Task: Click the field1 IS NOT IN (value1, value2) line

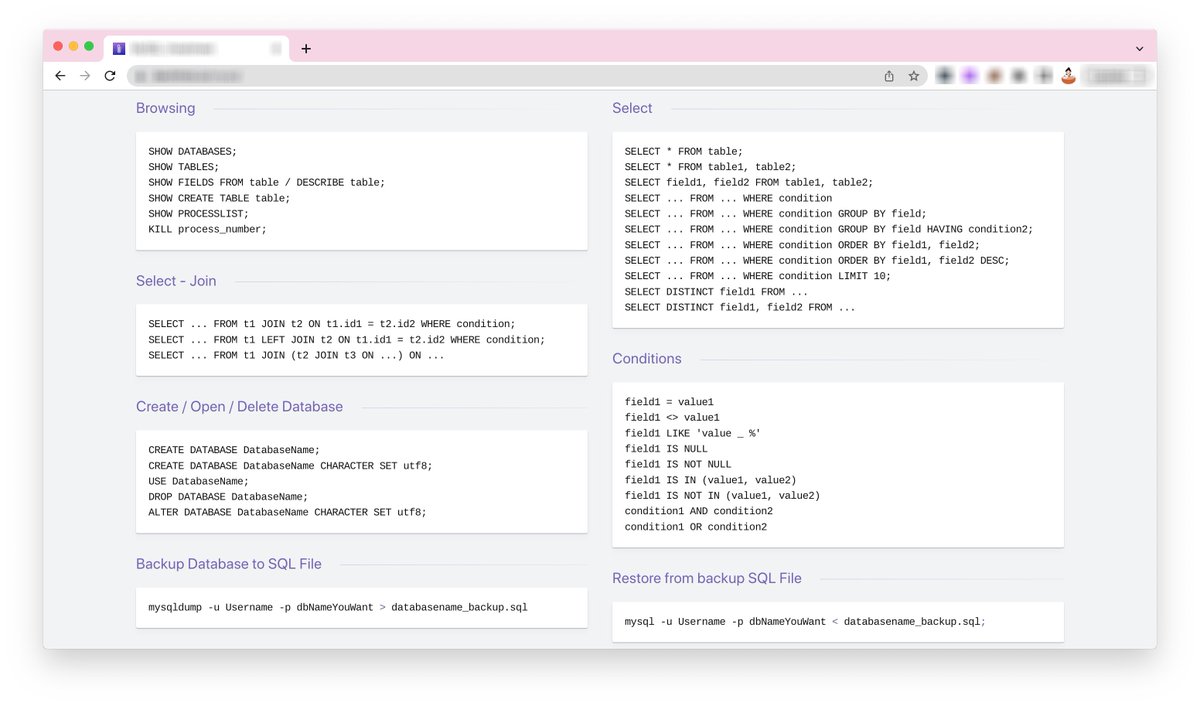Action: tap(722, 496)
